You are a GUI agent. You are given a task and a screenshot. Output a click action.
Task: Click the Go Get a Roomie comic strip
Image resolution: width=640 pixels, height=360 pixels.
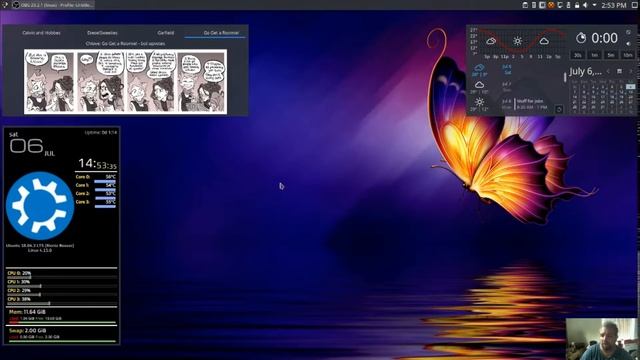[125, 82]
